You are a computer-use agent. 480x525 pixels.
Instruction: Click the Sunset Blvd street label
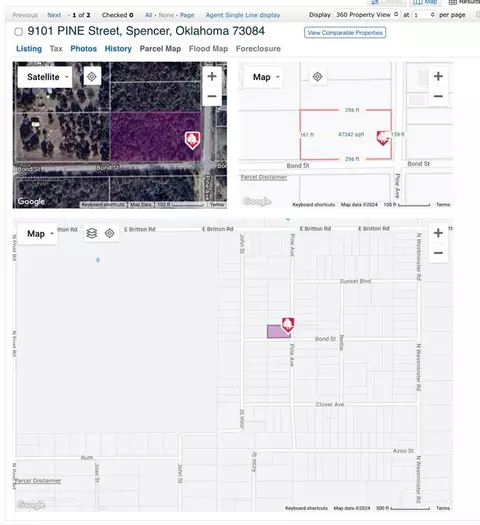(x=355, y=281)
